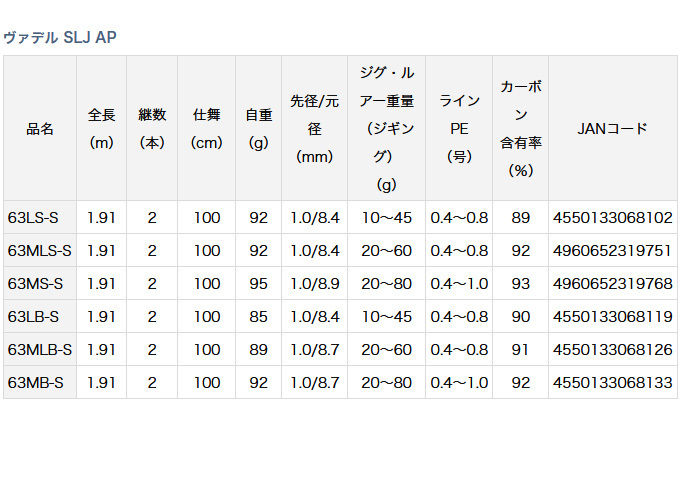The width and height of the screenshot is (680, 478).
Task: Select the 品名 column header
Action: pos(40,128)
